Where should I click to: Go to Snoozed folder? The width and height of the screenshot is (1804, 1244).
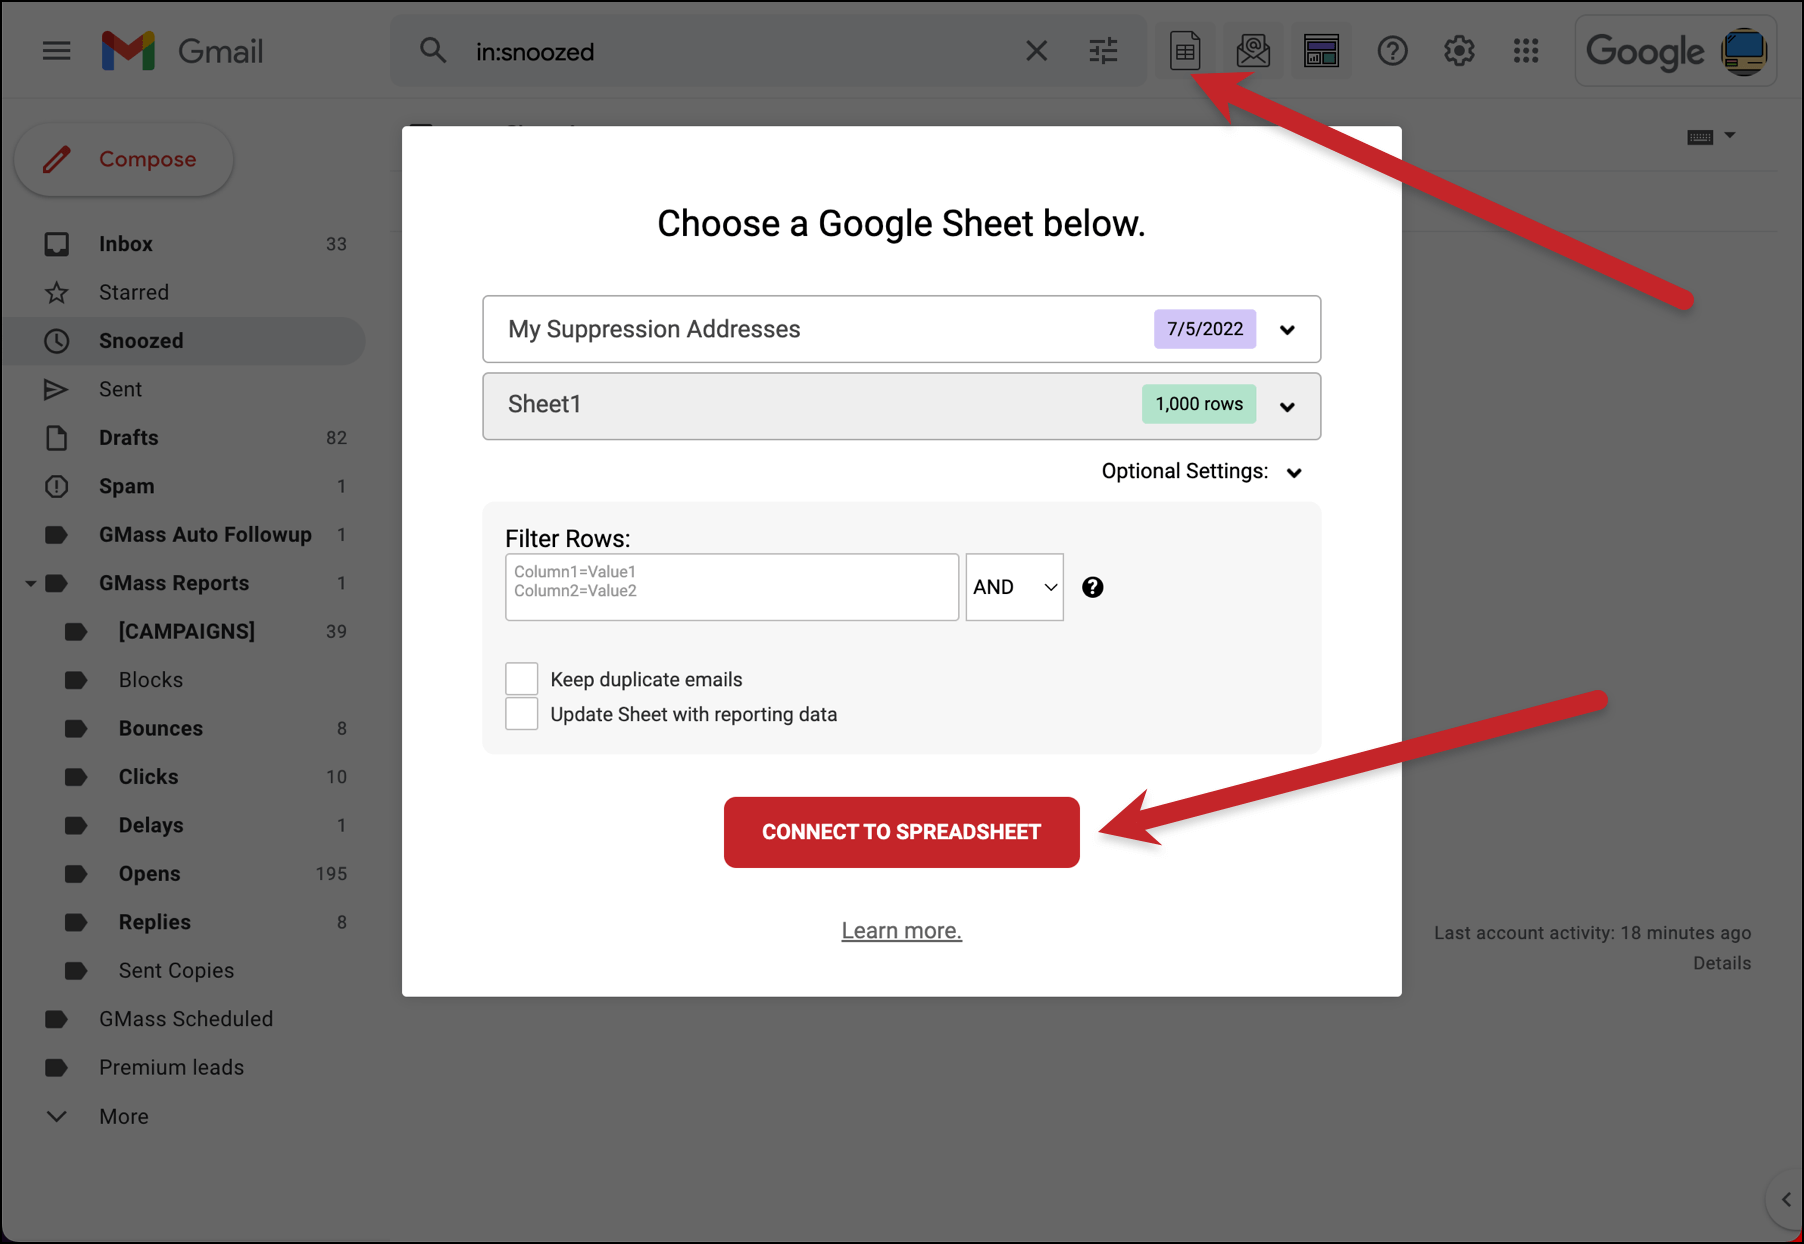click(x=184, y=341)
